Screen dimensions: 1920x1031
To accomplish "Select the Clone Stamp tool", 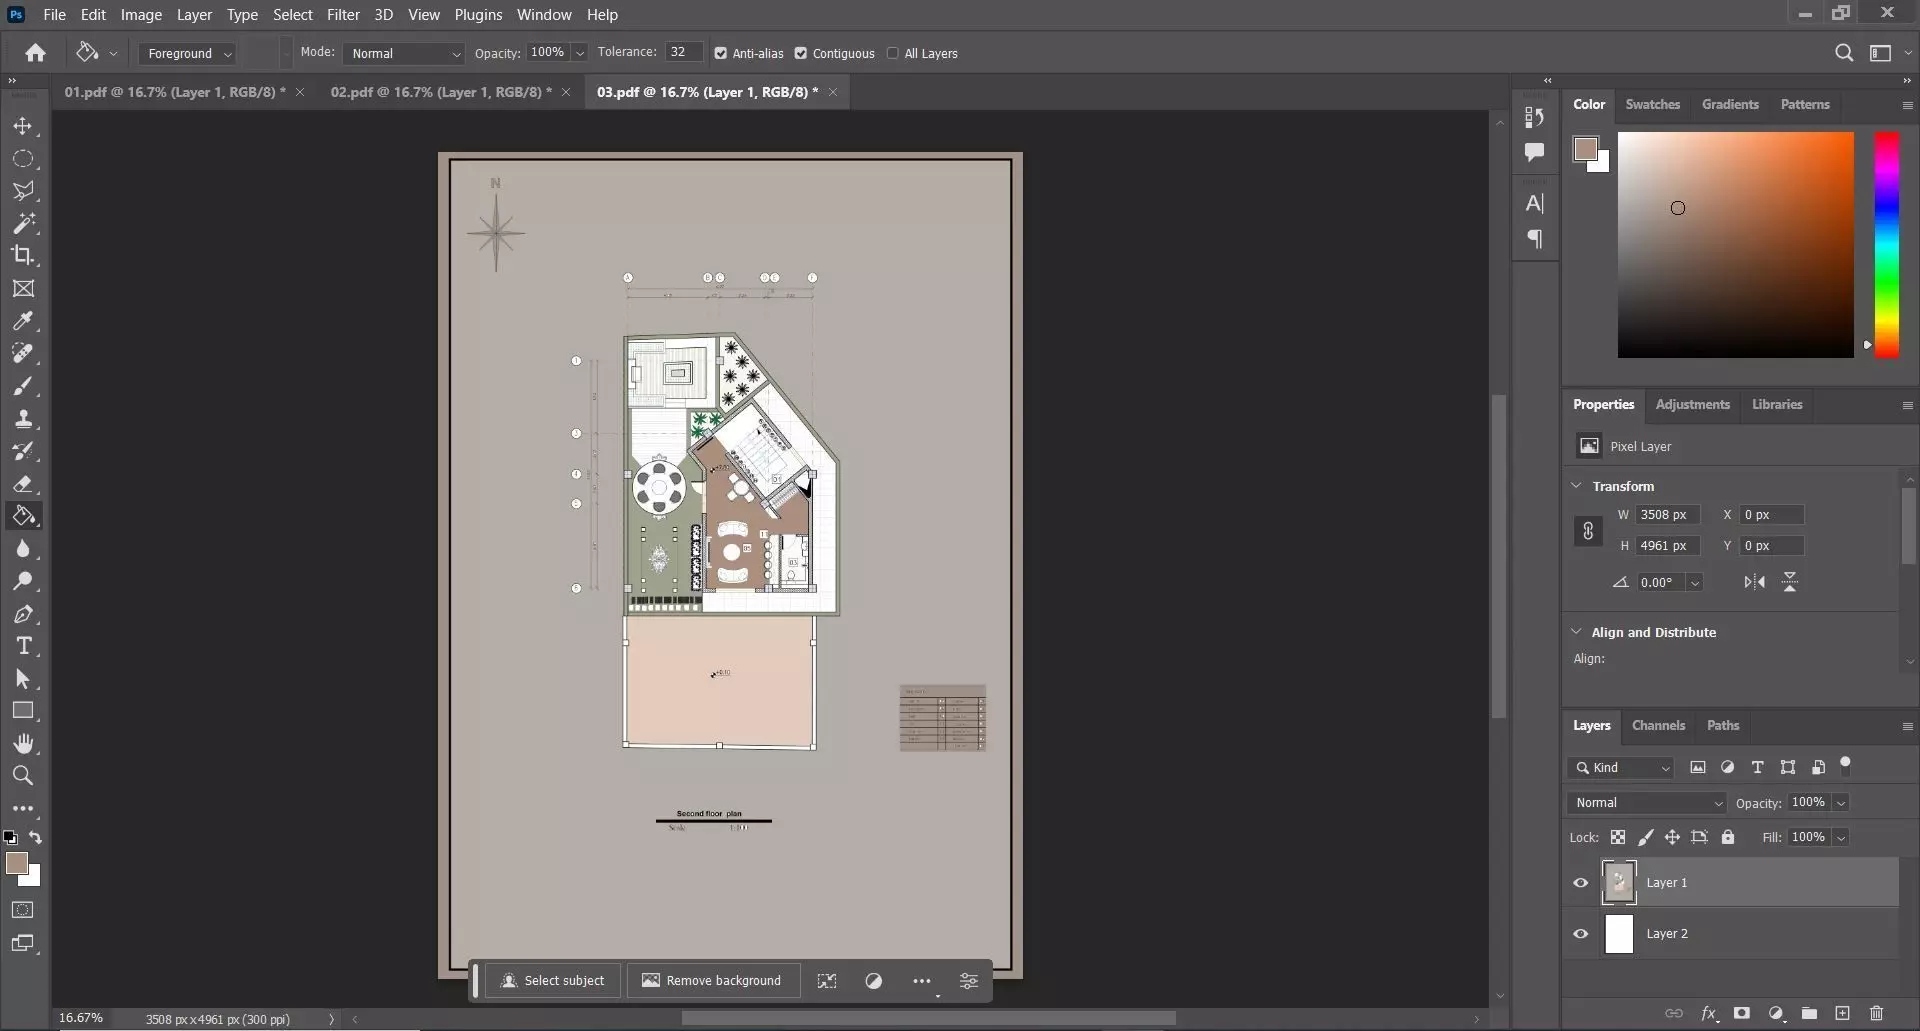I will pyautogui.click(x=23, y=419).
